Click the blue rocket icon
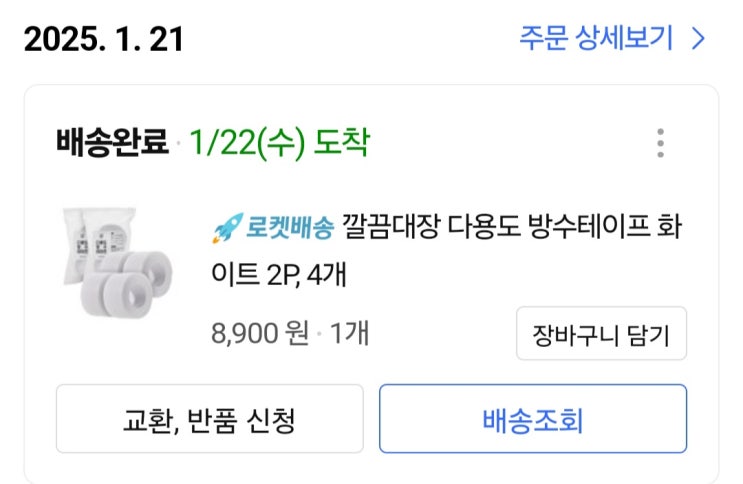 [222, 229]
